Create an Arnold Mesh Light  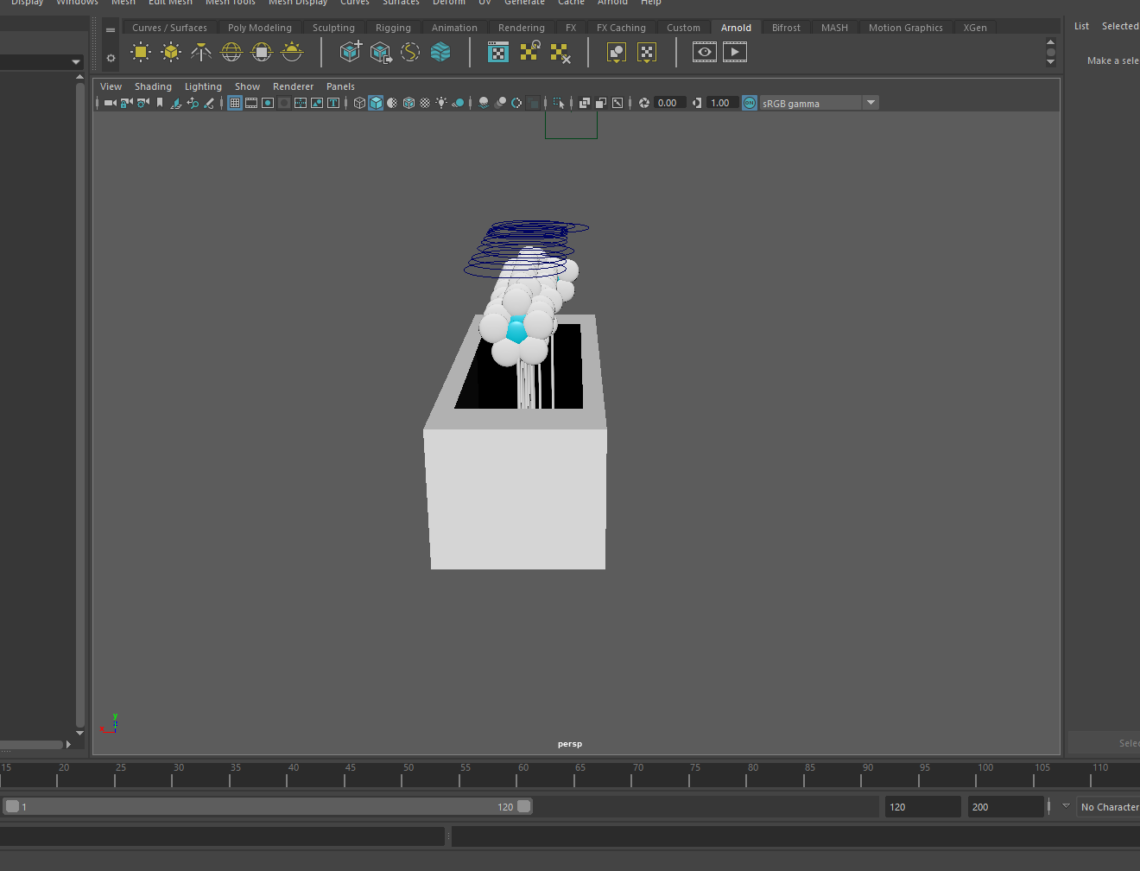pos(171,52)
